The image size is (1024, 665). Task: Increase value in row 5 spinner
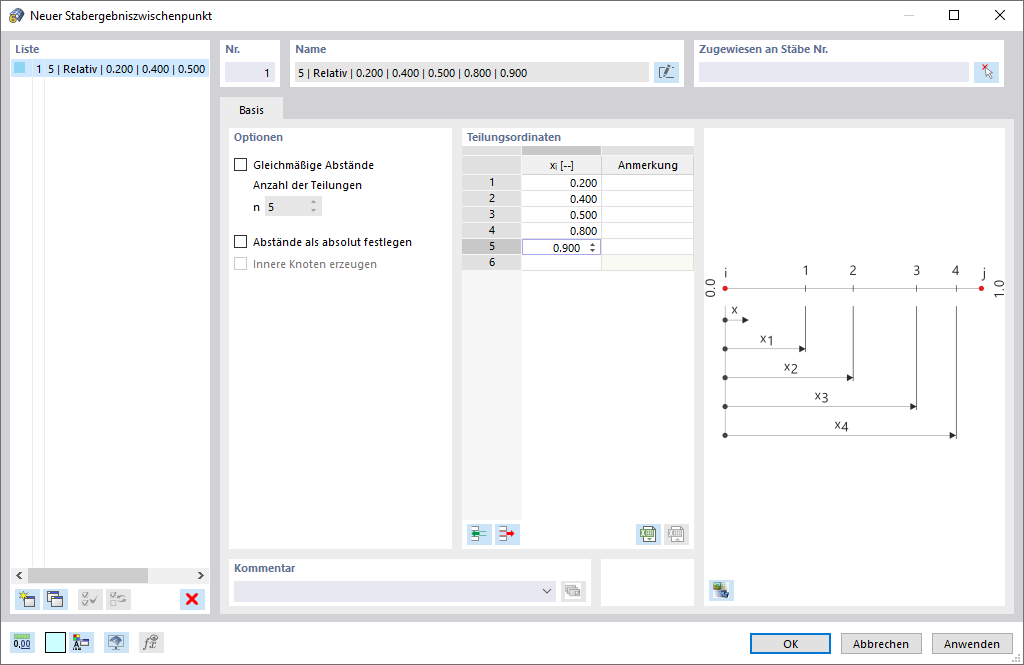pos(592,244)
